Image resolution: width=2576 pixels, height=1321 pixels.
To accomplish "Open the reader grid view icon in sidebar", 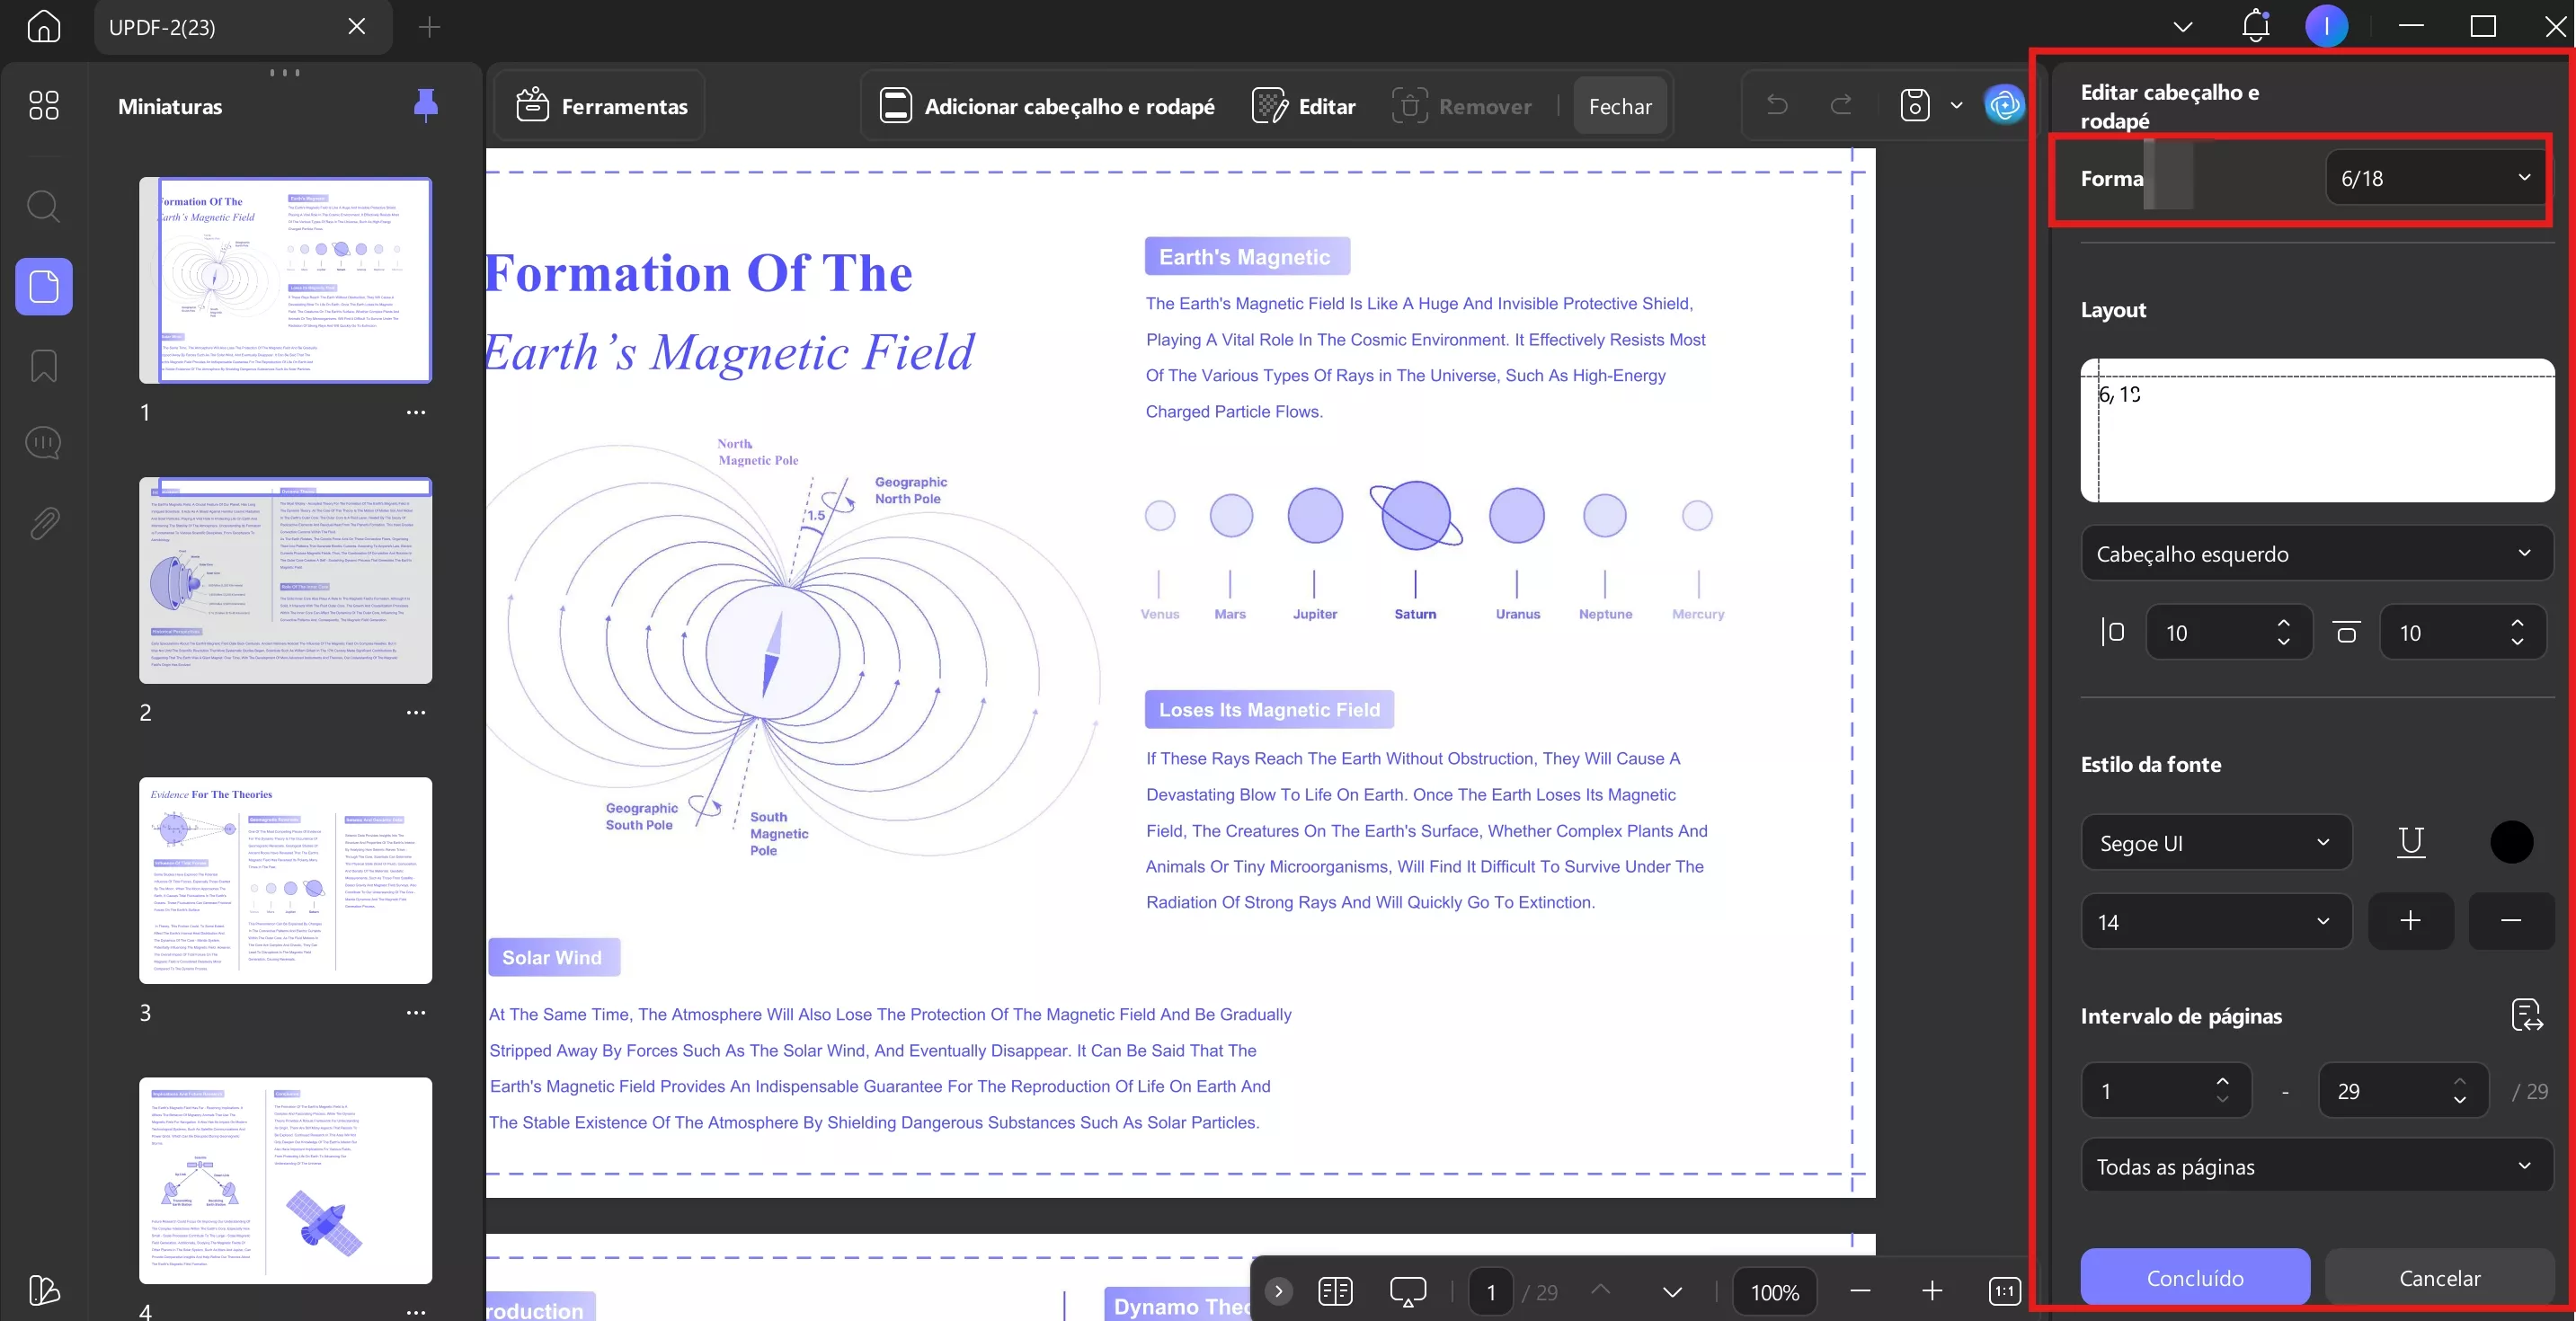I will (x=43, y=106).
